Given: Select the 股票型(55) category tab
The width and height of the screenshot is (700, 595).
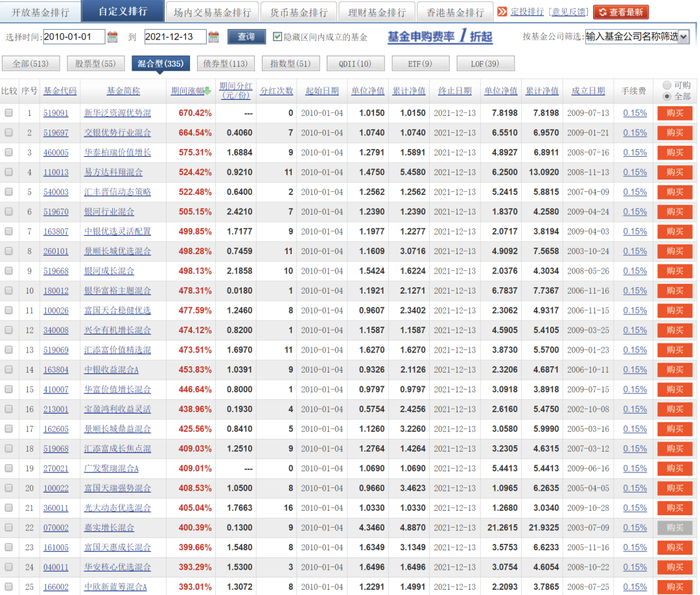Looking at the screenshot, I should [x=94, y=64].
